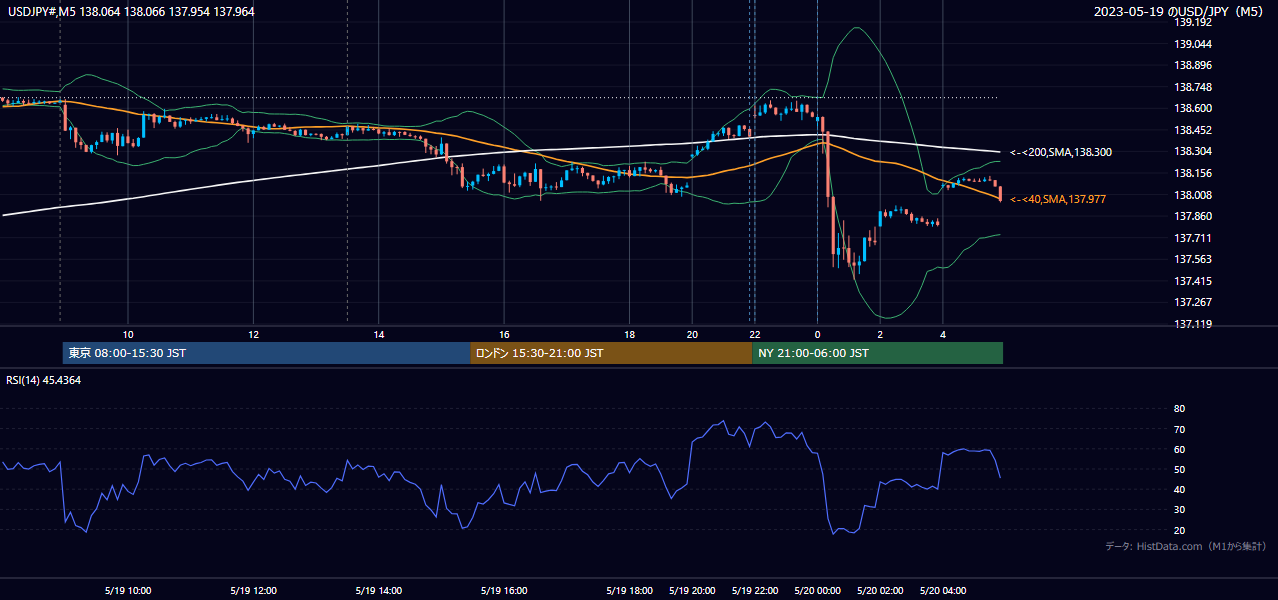Select the ロンドン 15:30-21:00 JST session bar
The width and height of the screenshot is (1278, 600).
pos(611,353)
